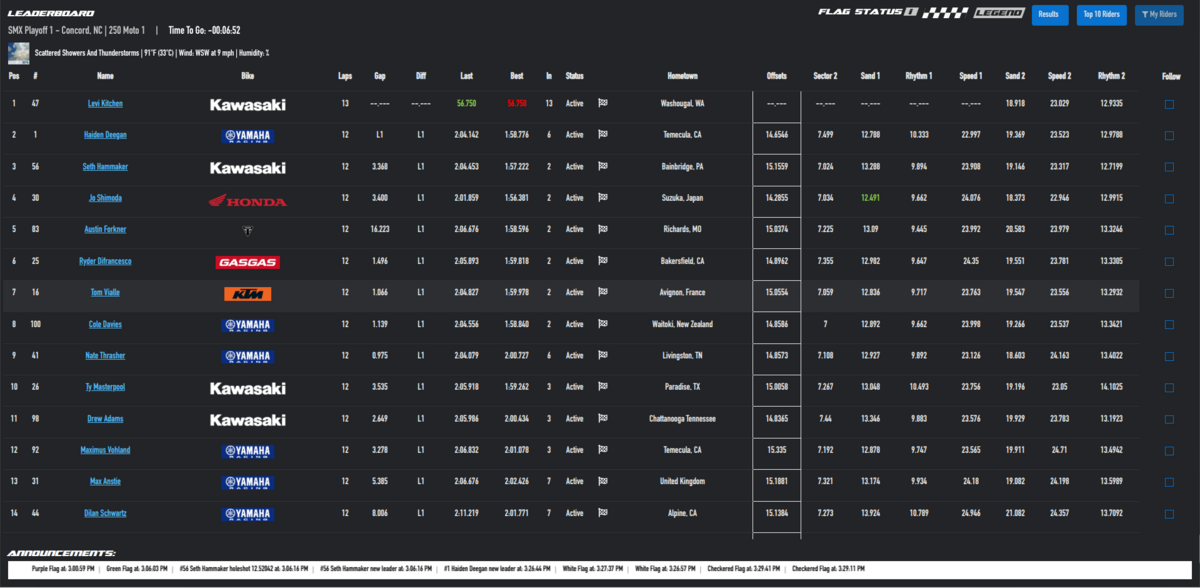Click the Kawasaki logo for Levi Kitchen
Screen dimensions: 1200x588
tap(247, 104)
